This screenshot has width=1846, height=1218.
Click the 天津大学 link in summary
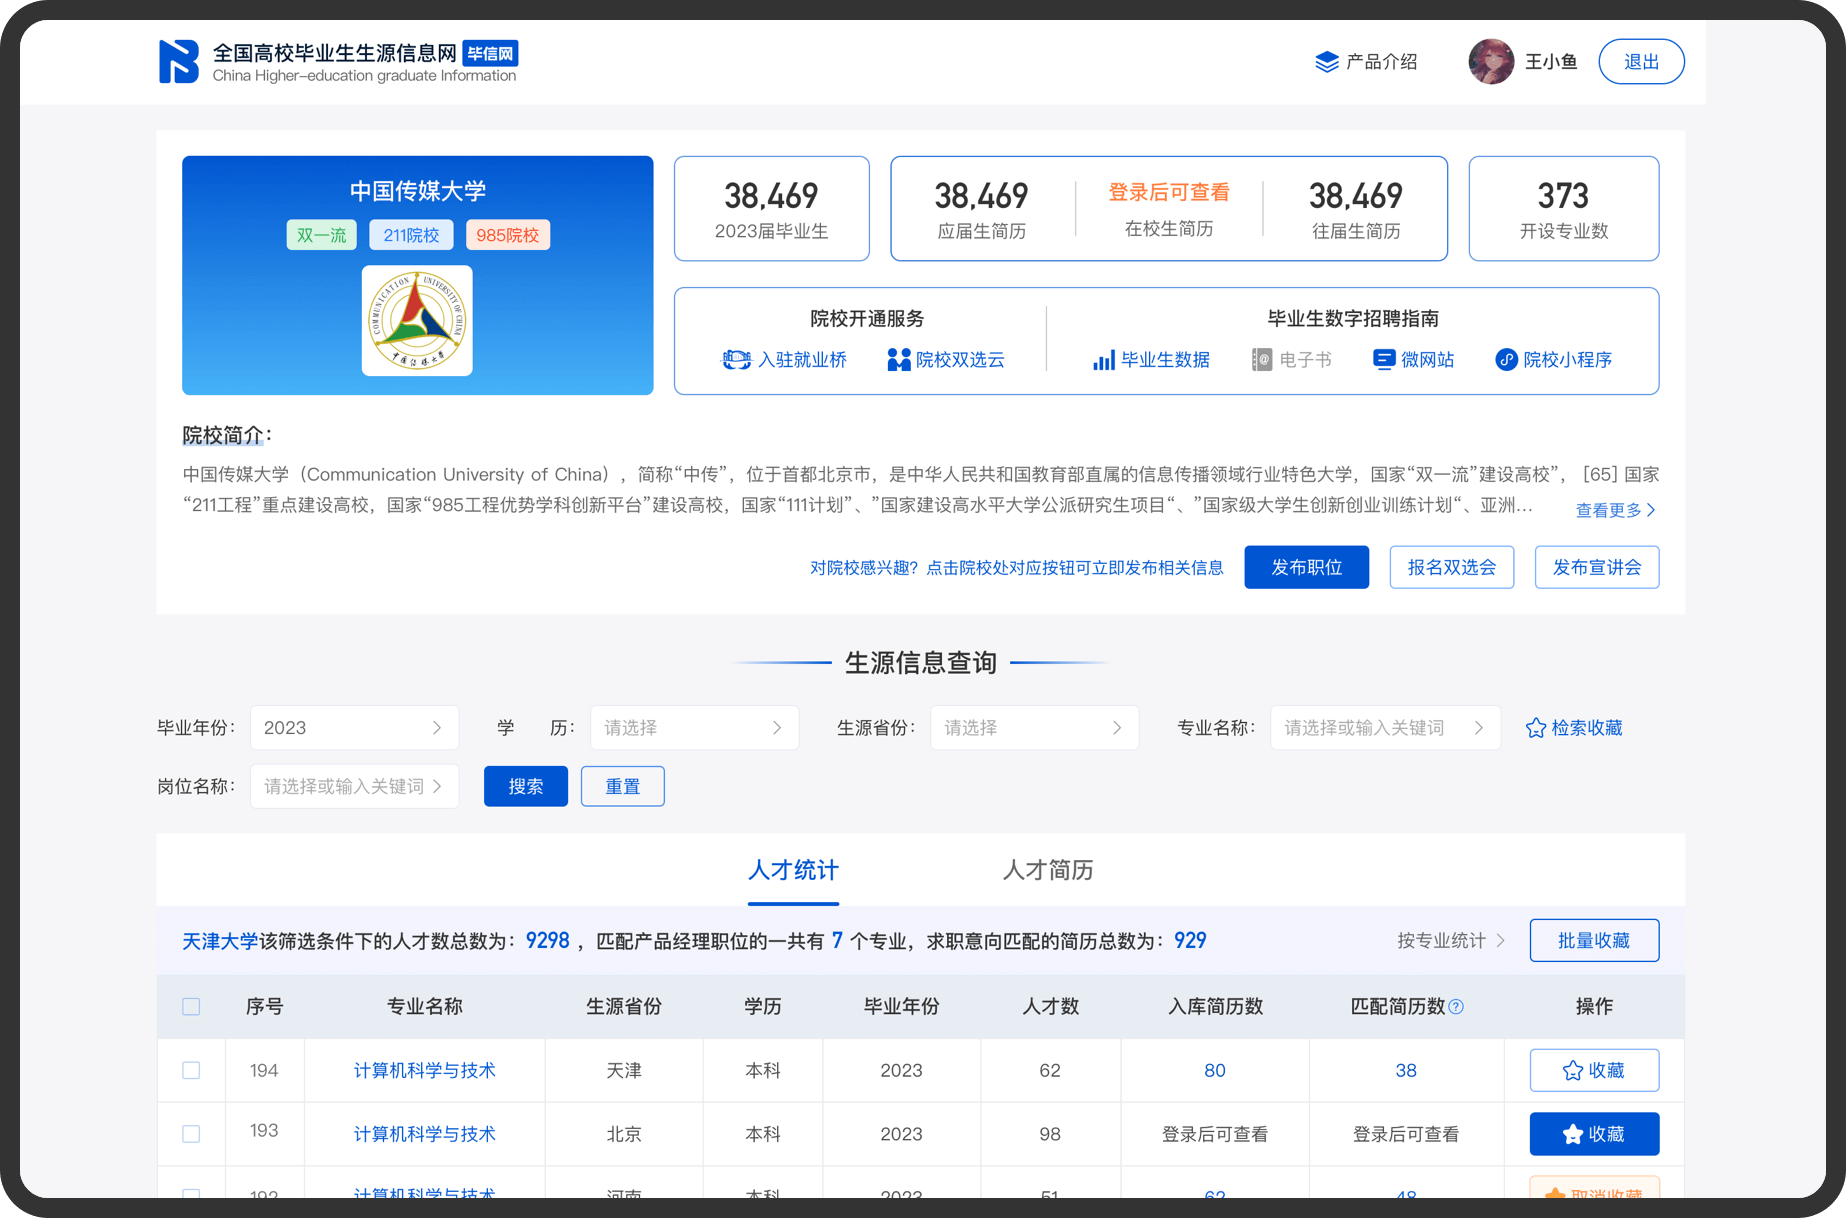coord(220,941)
